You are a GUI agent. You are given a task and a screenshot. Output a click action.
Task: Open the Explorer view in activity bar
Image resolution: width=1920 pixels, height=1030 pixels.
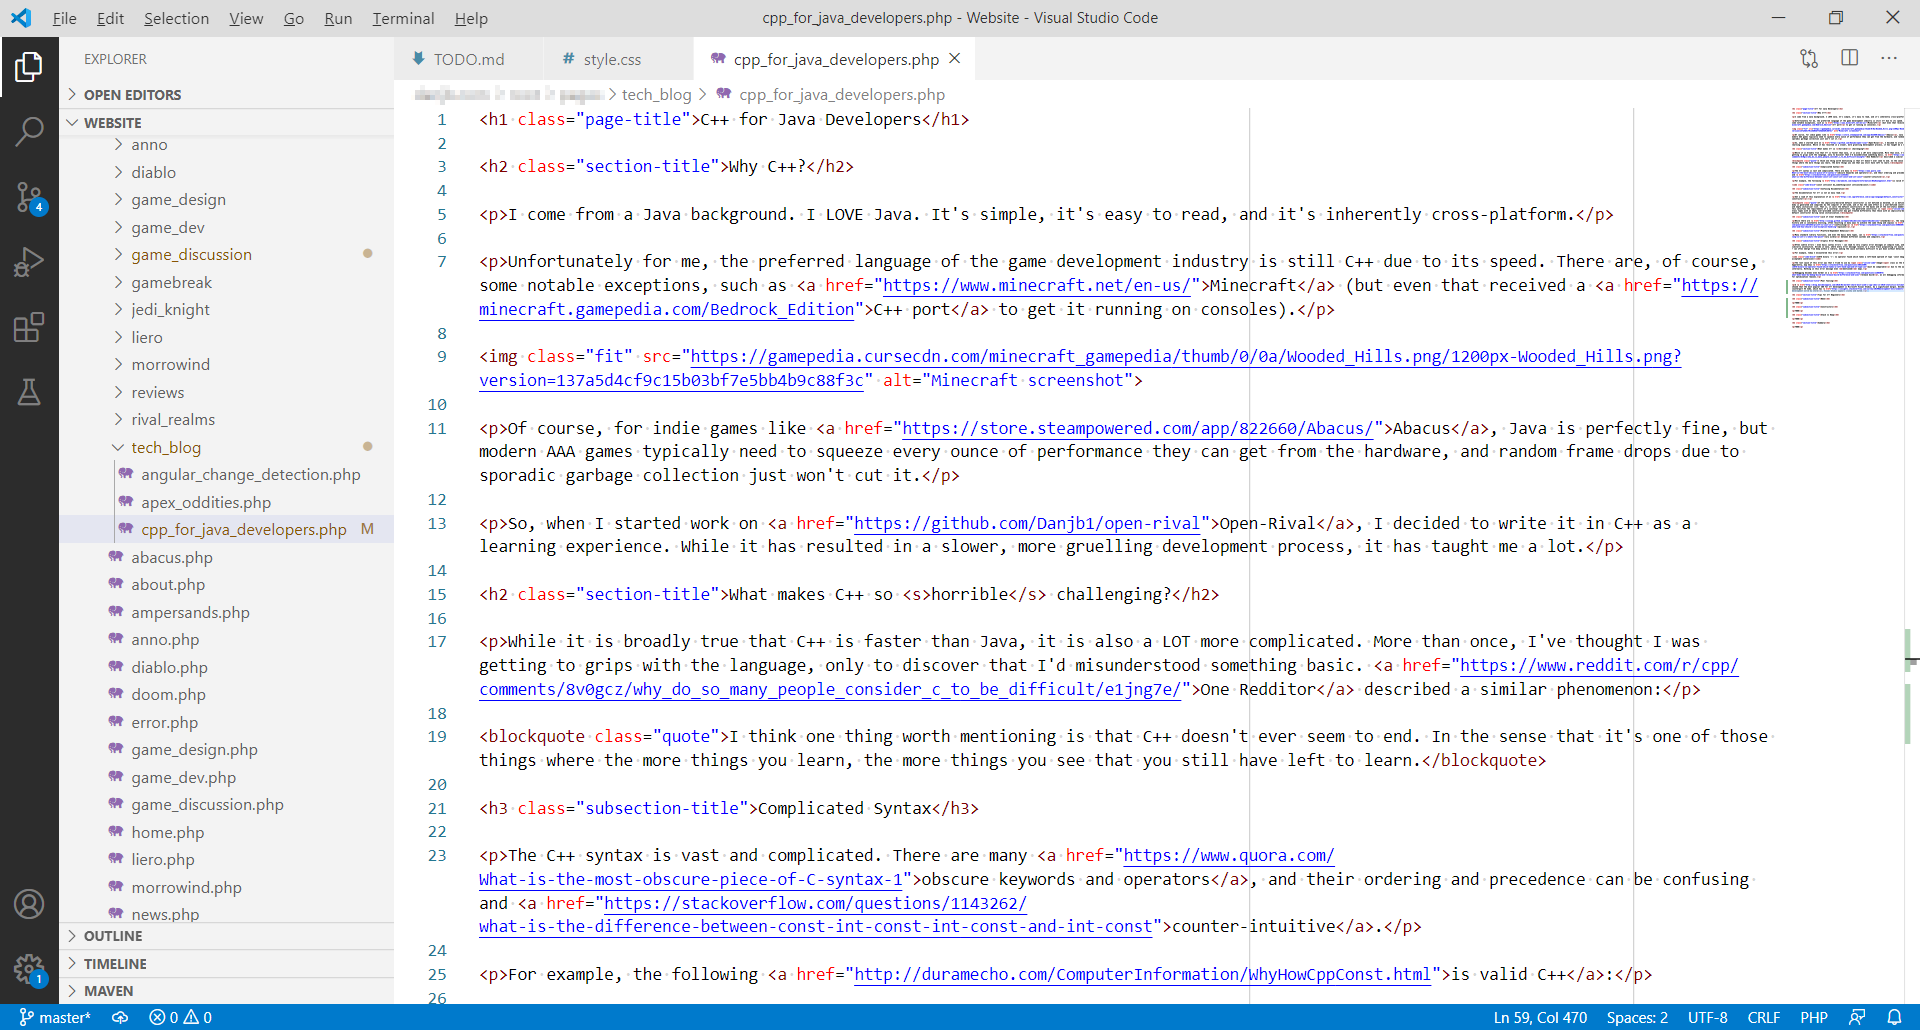click(29, 67)
